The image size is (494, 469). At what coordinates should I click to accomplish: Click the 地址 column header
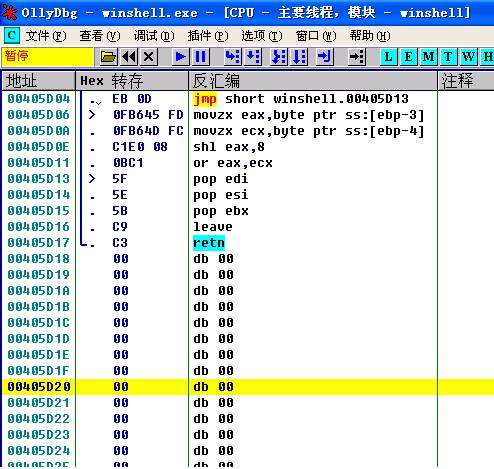[39, 81]
